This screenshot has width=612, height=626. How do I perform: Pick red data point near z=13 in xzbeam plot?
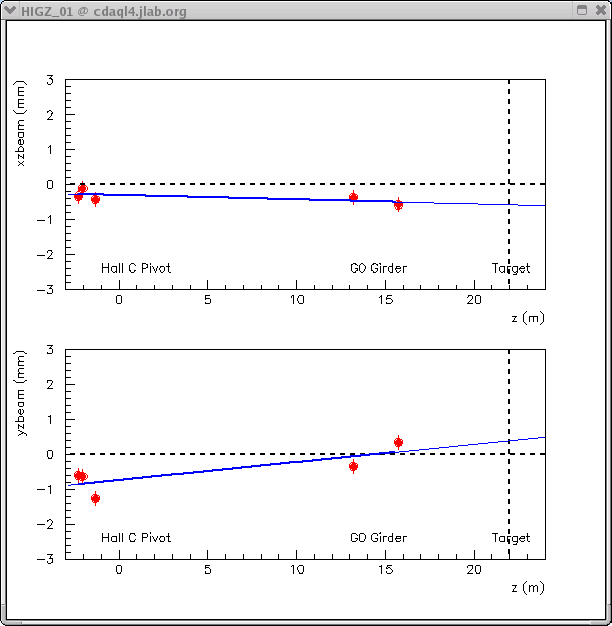[353, 197]
